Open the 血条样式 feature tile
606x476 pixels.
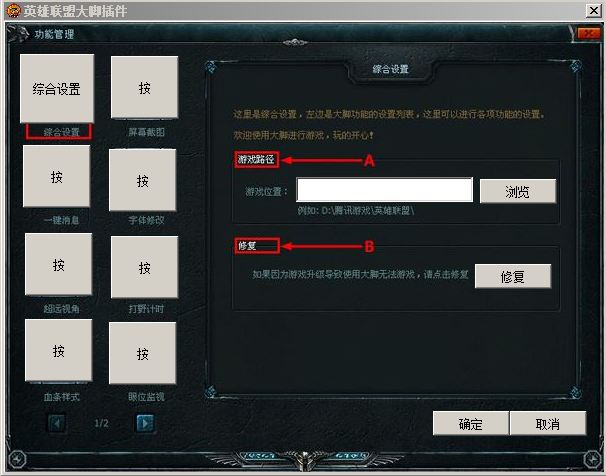click(58, 350)
